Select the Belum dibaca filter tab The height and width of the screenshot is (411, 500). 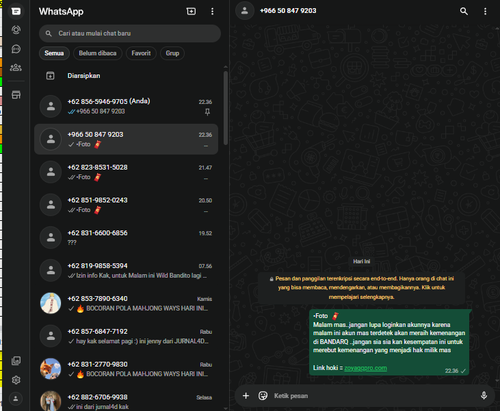97,53
